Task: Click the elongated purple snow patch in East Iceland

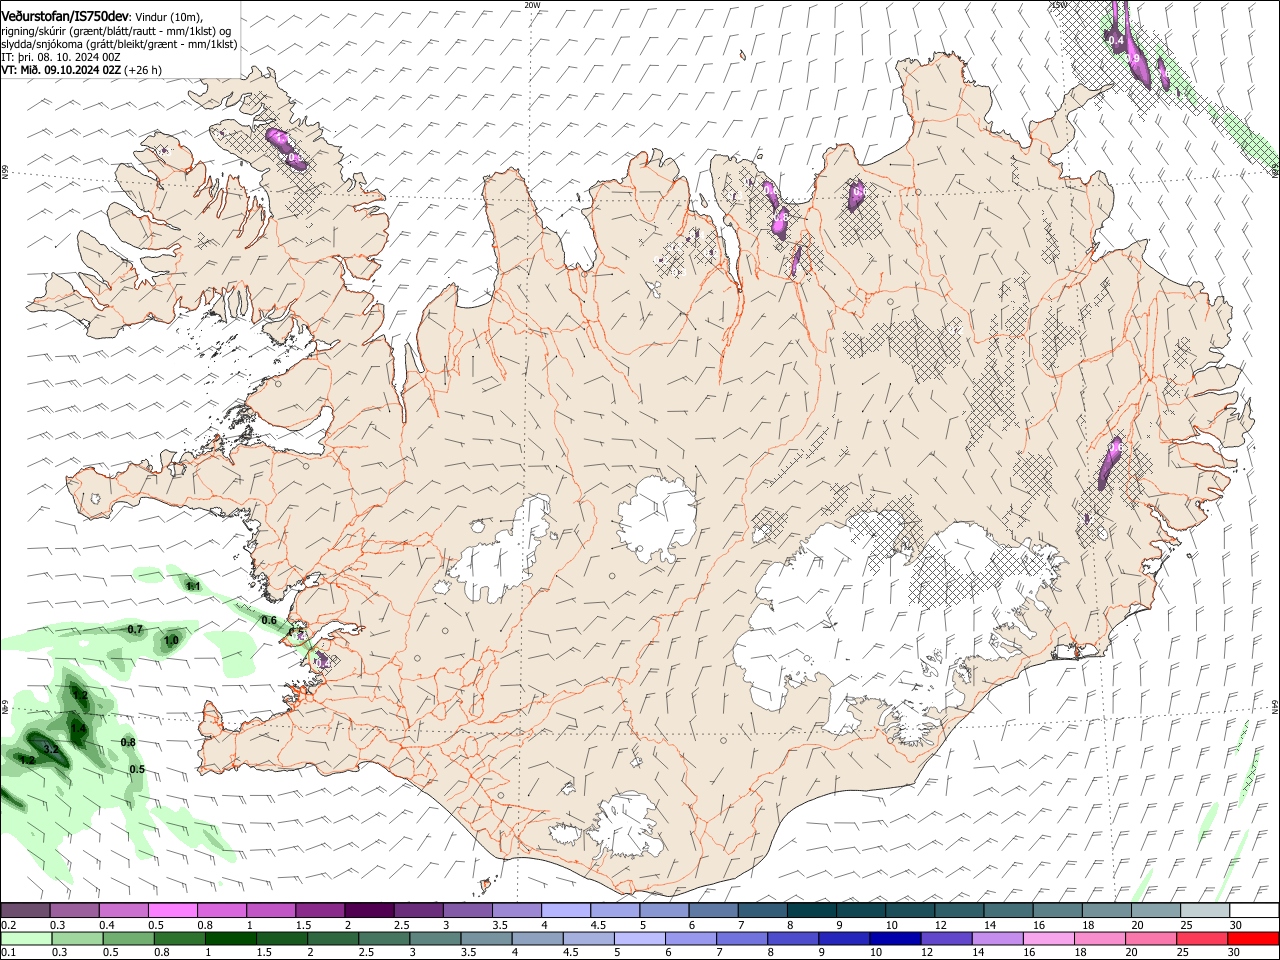Action: pyautogui.click(x=1110, y=462)
